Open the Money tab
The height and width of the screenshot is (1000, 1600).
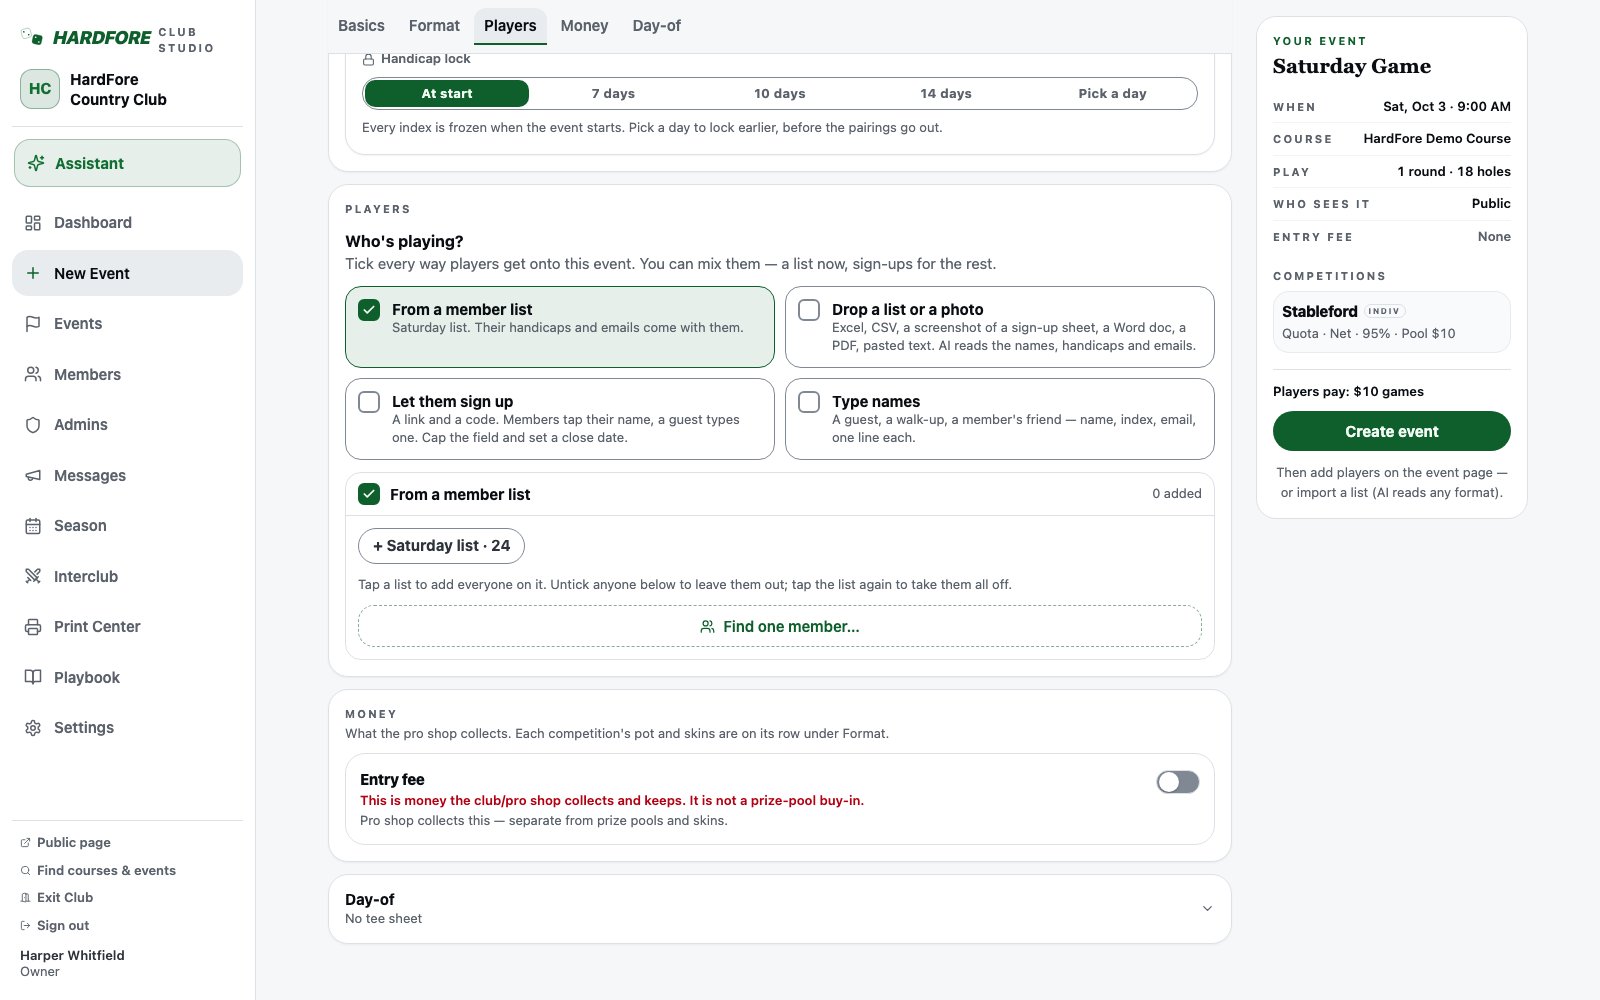[x=584, y=26]
